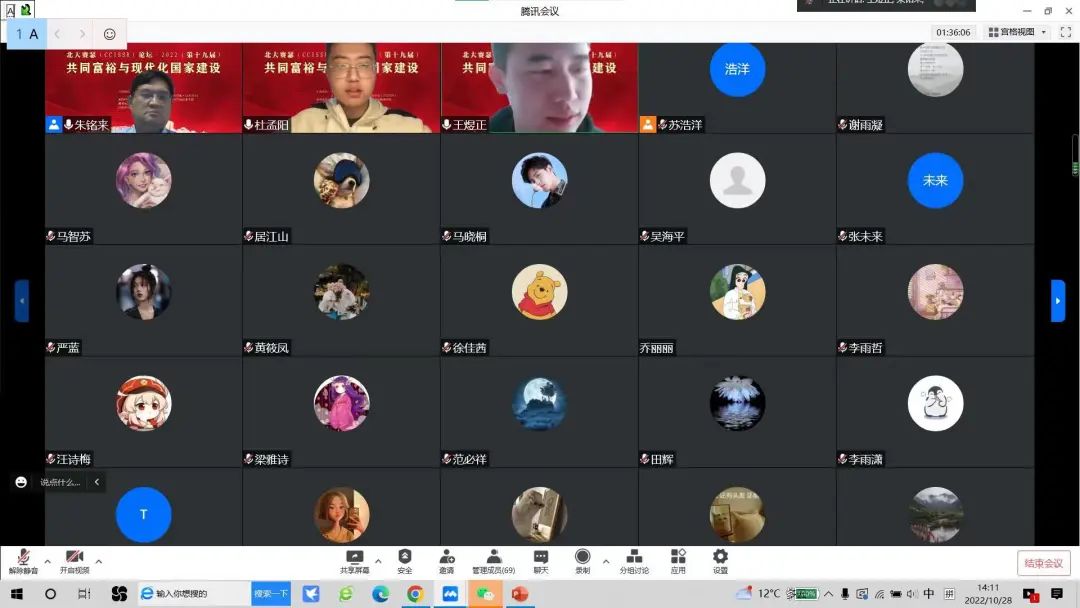Toggle start video (开启视频)
The width and height of the screenshot is (1080, 608).
(x=74, y=560)
